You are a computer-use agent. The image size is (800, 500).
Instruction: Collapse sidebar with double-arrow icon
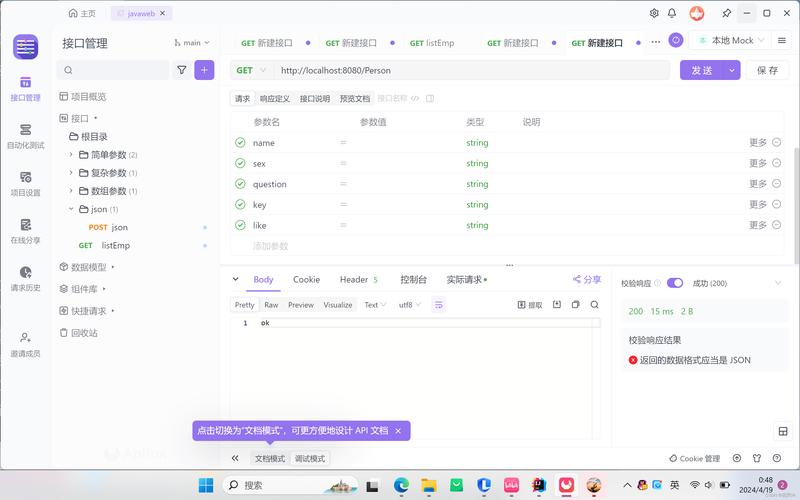(235, 458)
